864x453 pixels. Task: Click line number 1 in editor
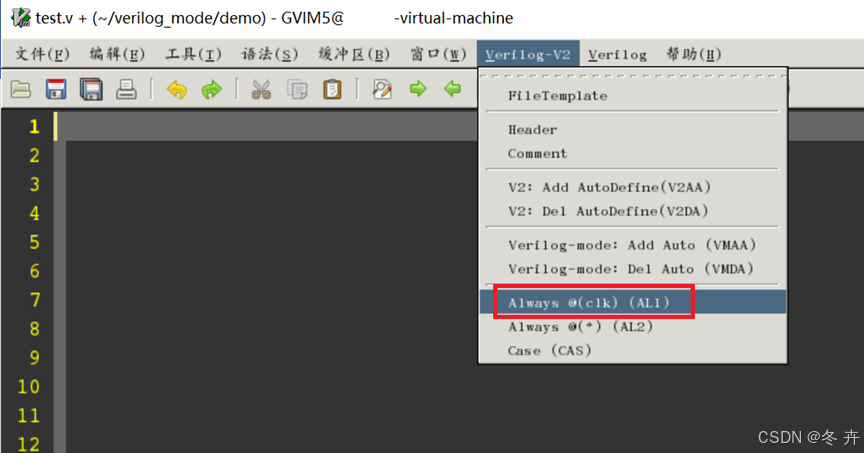34,127
